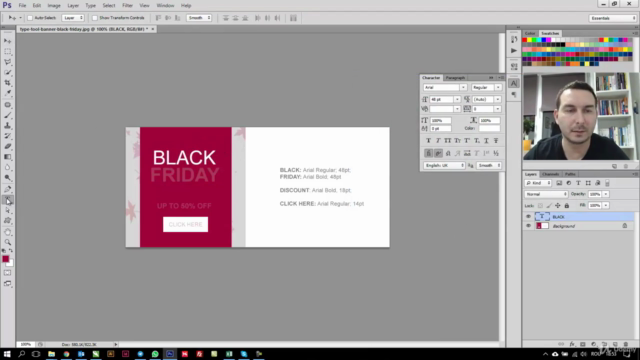Open the Regular font style dropdown
This screenshot has width=640, height=360.
coord(498,87)
